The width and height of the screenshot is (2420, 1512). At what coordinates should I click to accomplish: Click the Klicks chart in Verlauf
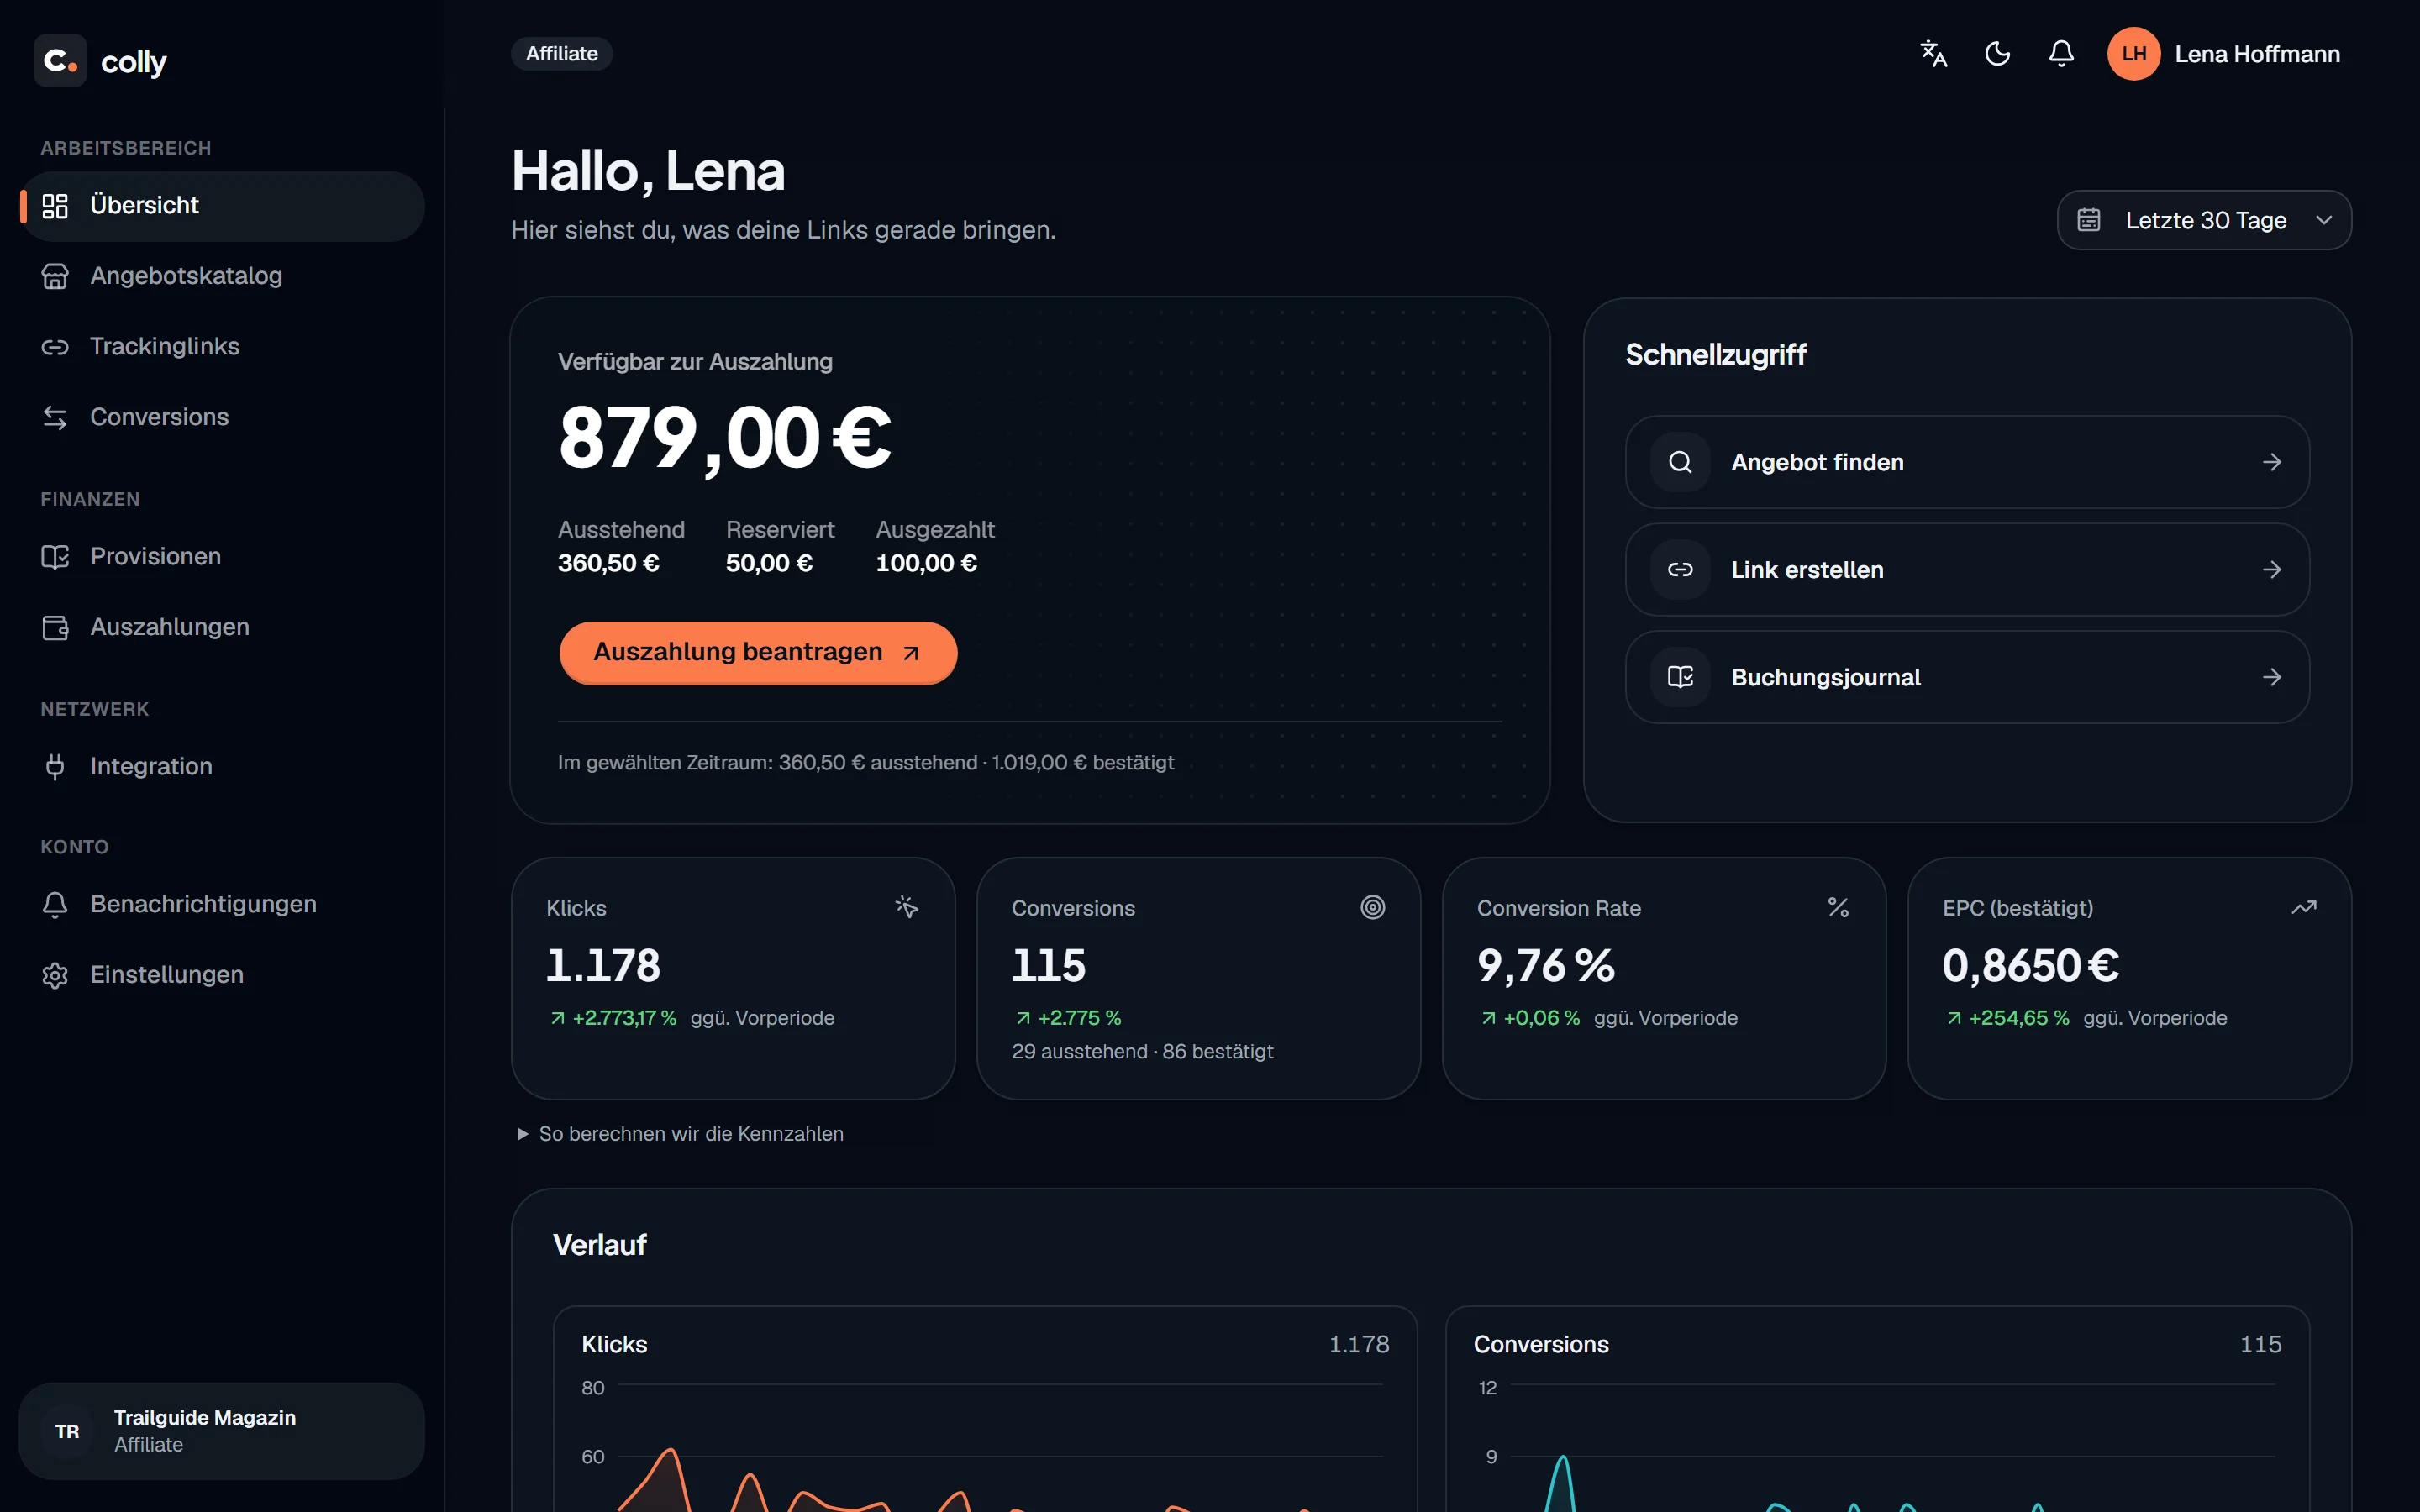985,1410
